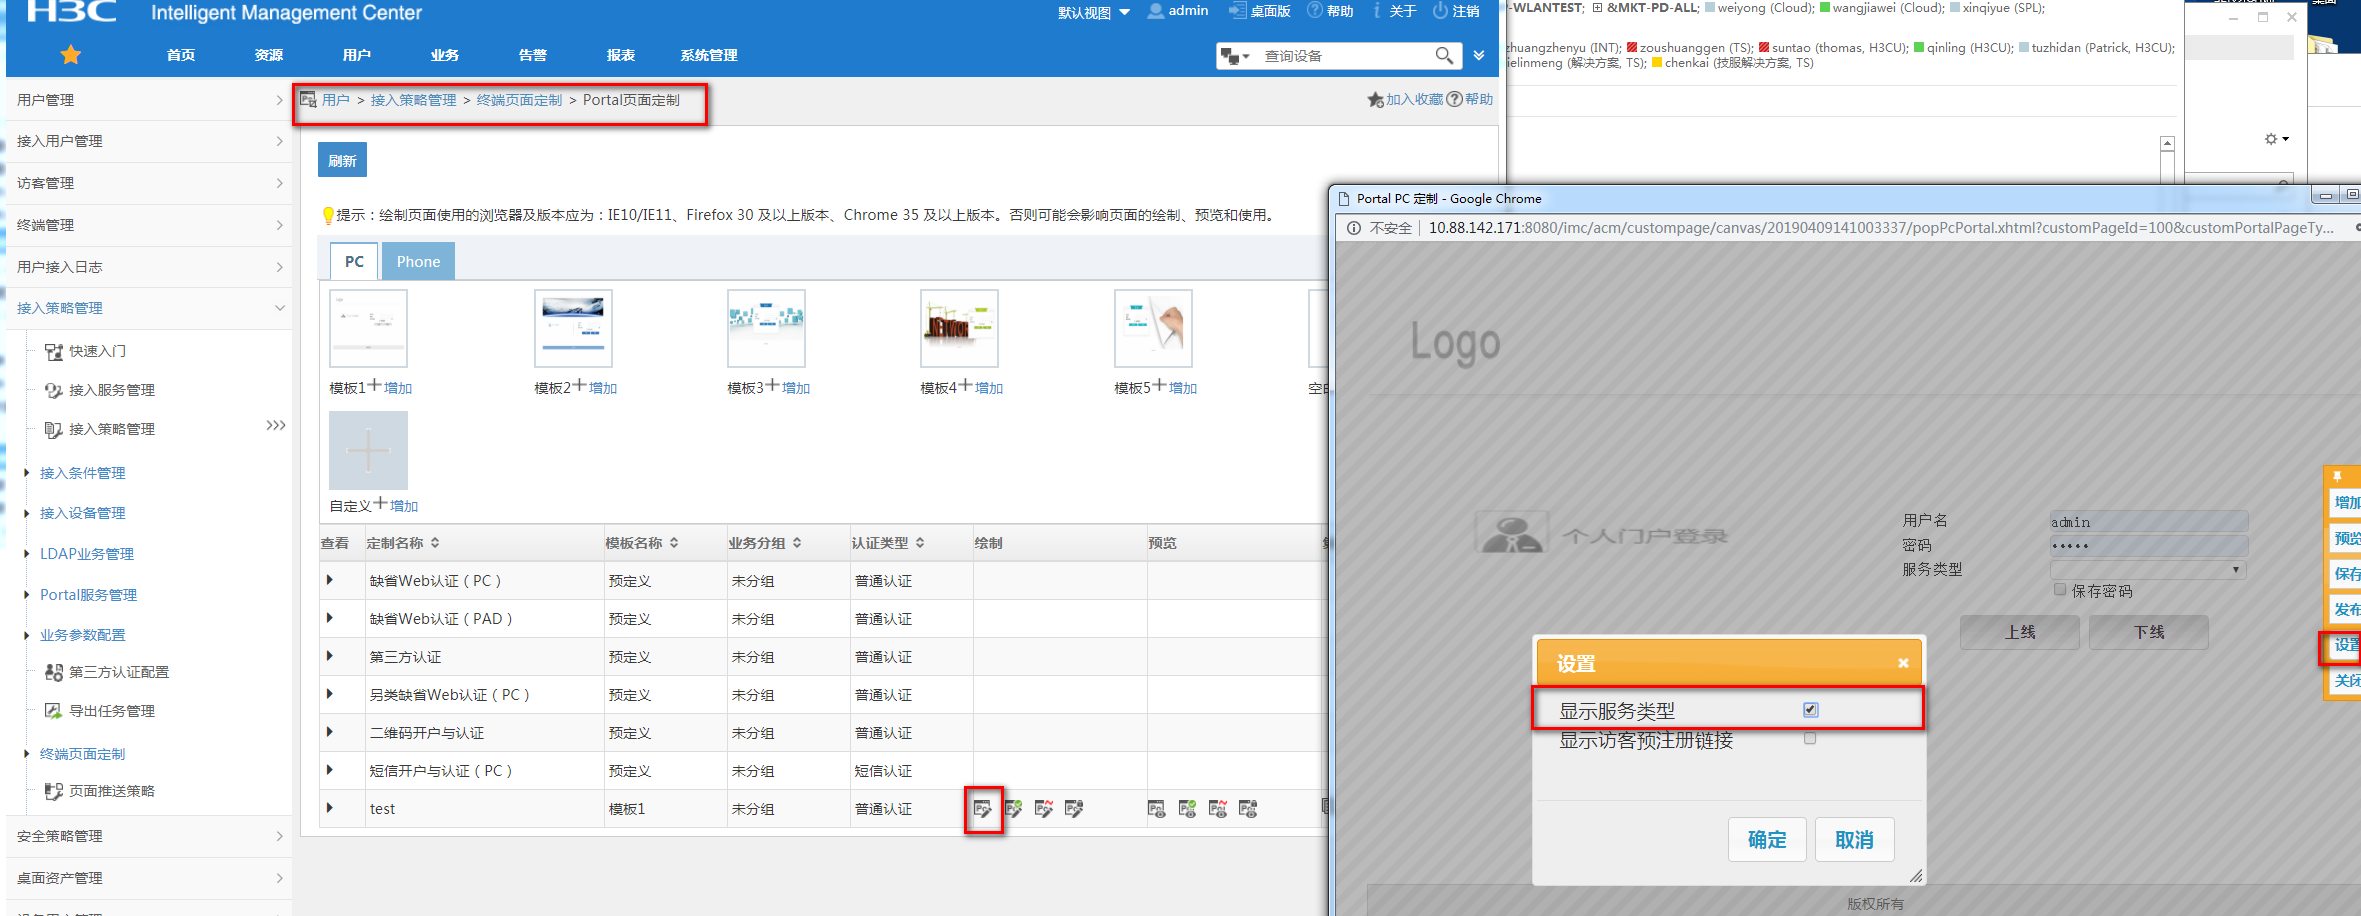Viewport: 2361px width, 916px height.
Task: Sort by 定制名称 column header
Action: pos(403,543)
